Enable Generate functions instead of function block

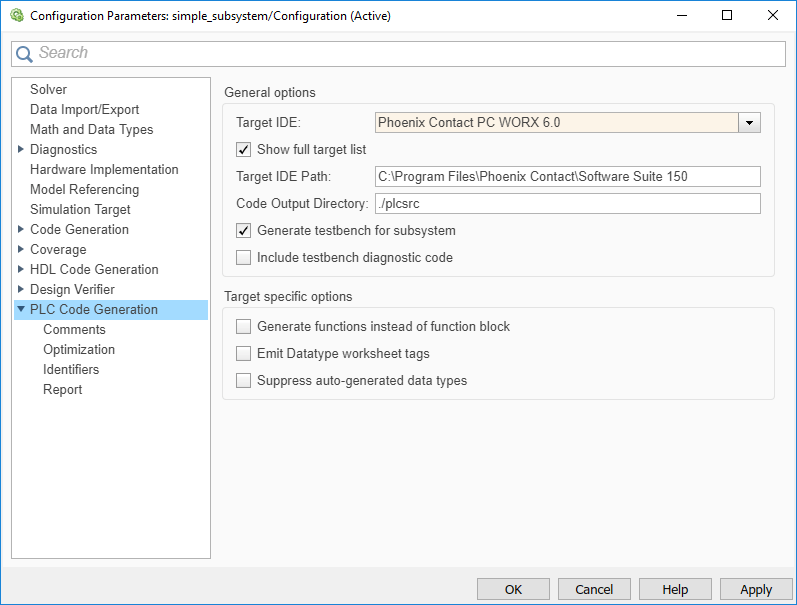[243, 327]
